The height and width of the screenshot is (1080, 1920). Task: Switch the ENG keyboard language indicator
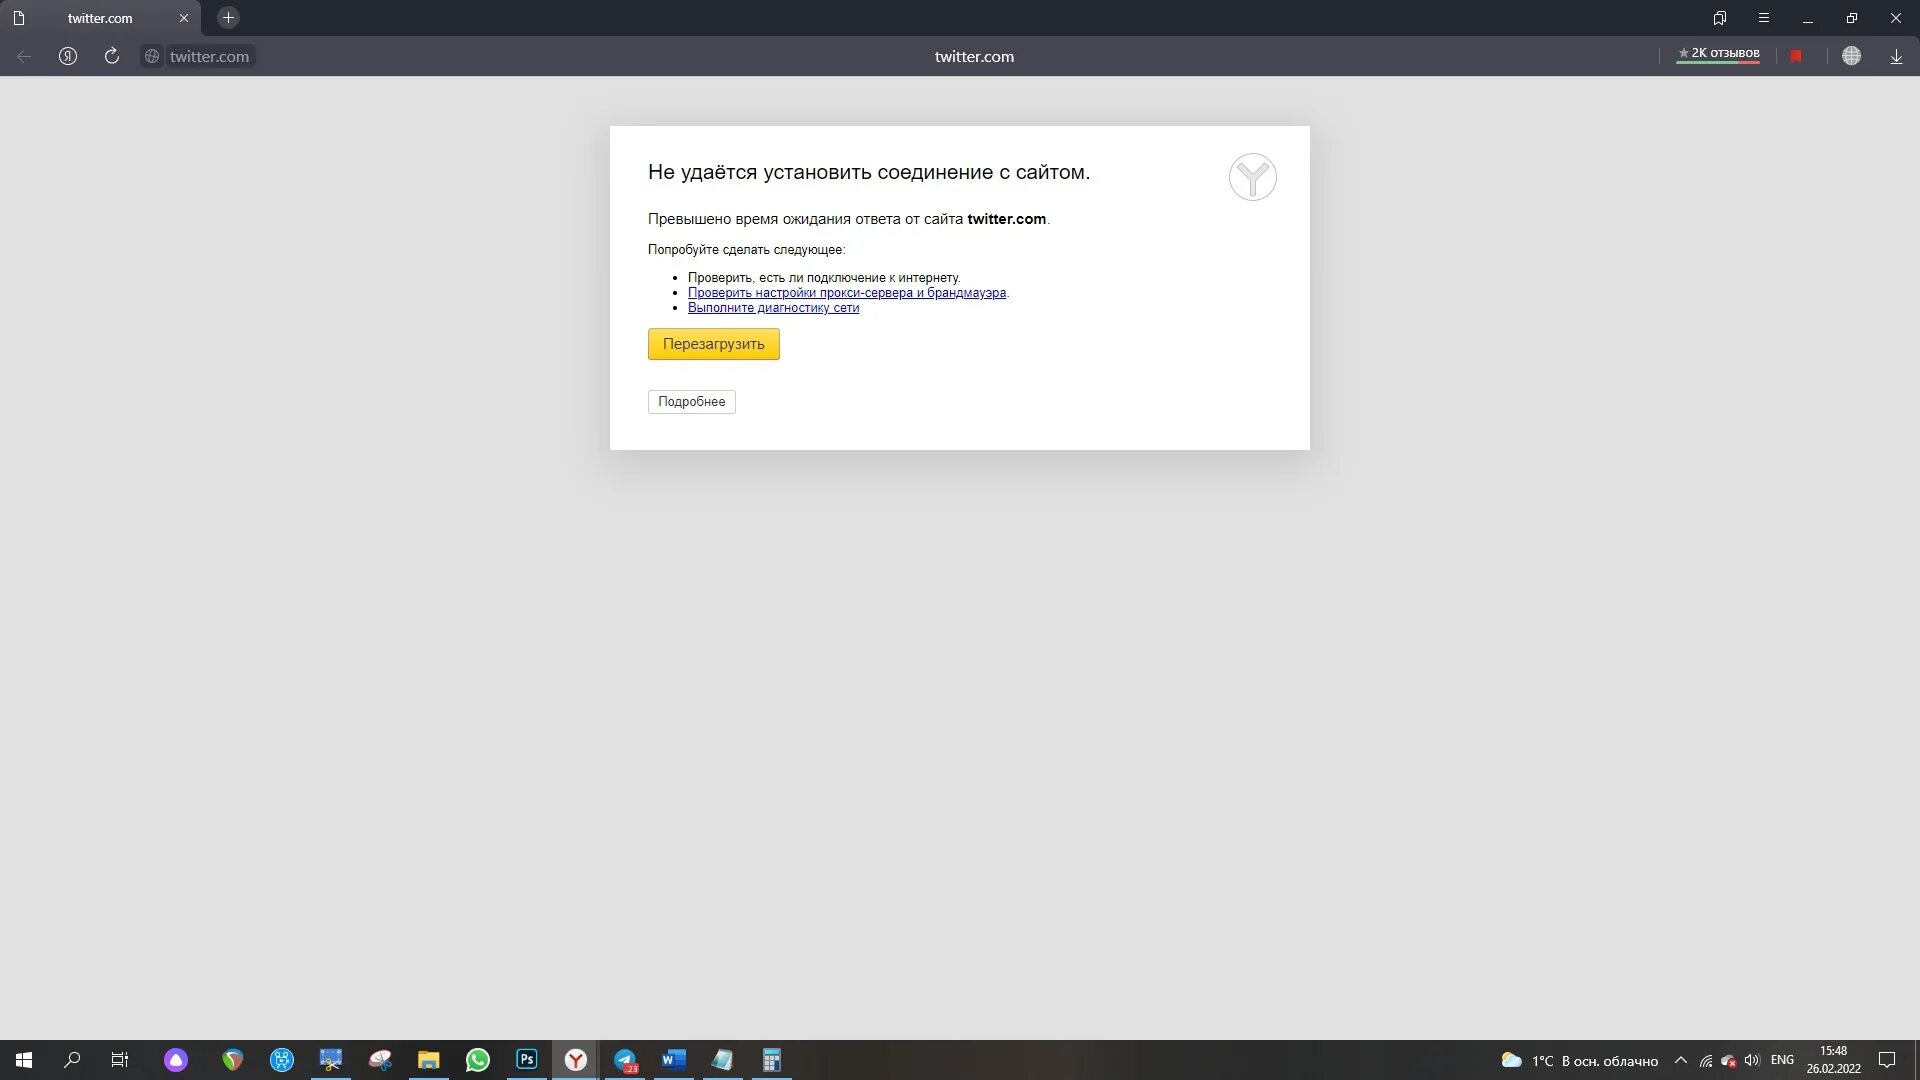[x=1781, y=1060]
